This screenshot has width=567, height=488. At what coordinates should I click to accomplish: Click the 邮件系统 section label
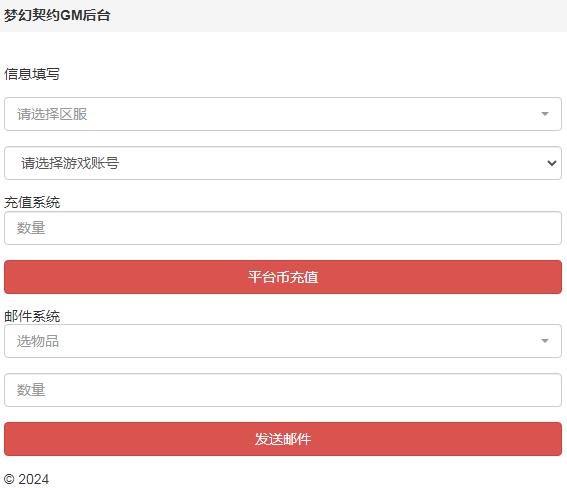click(32, 316)
